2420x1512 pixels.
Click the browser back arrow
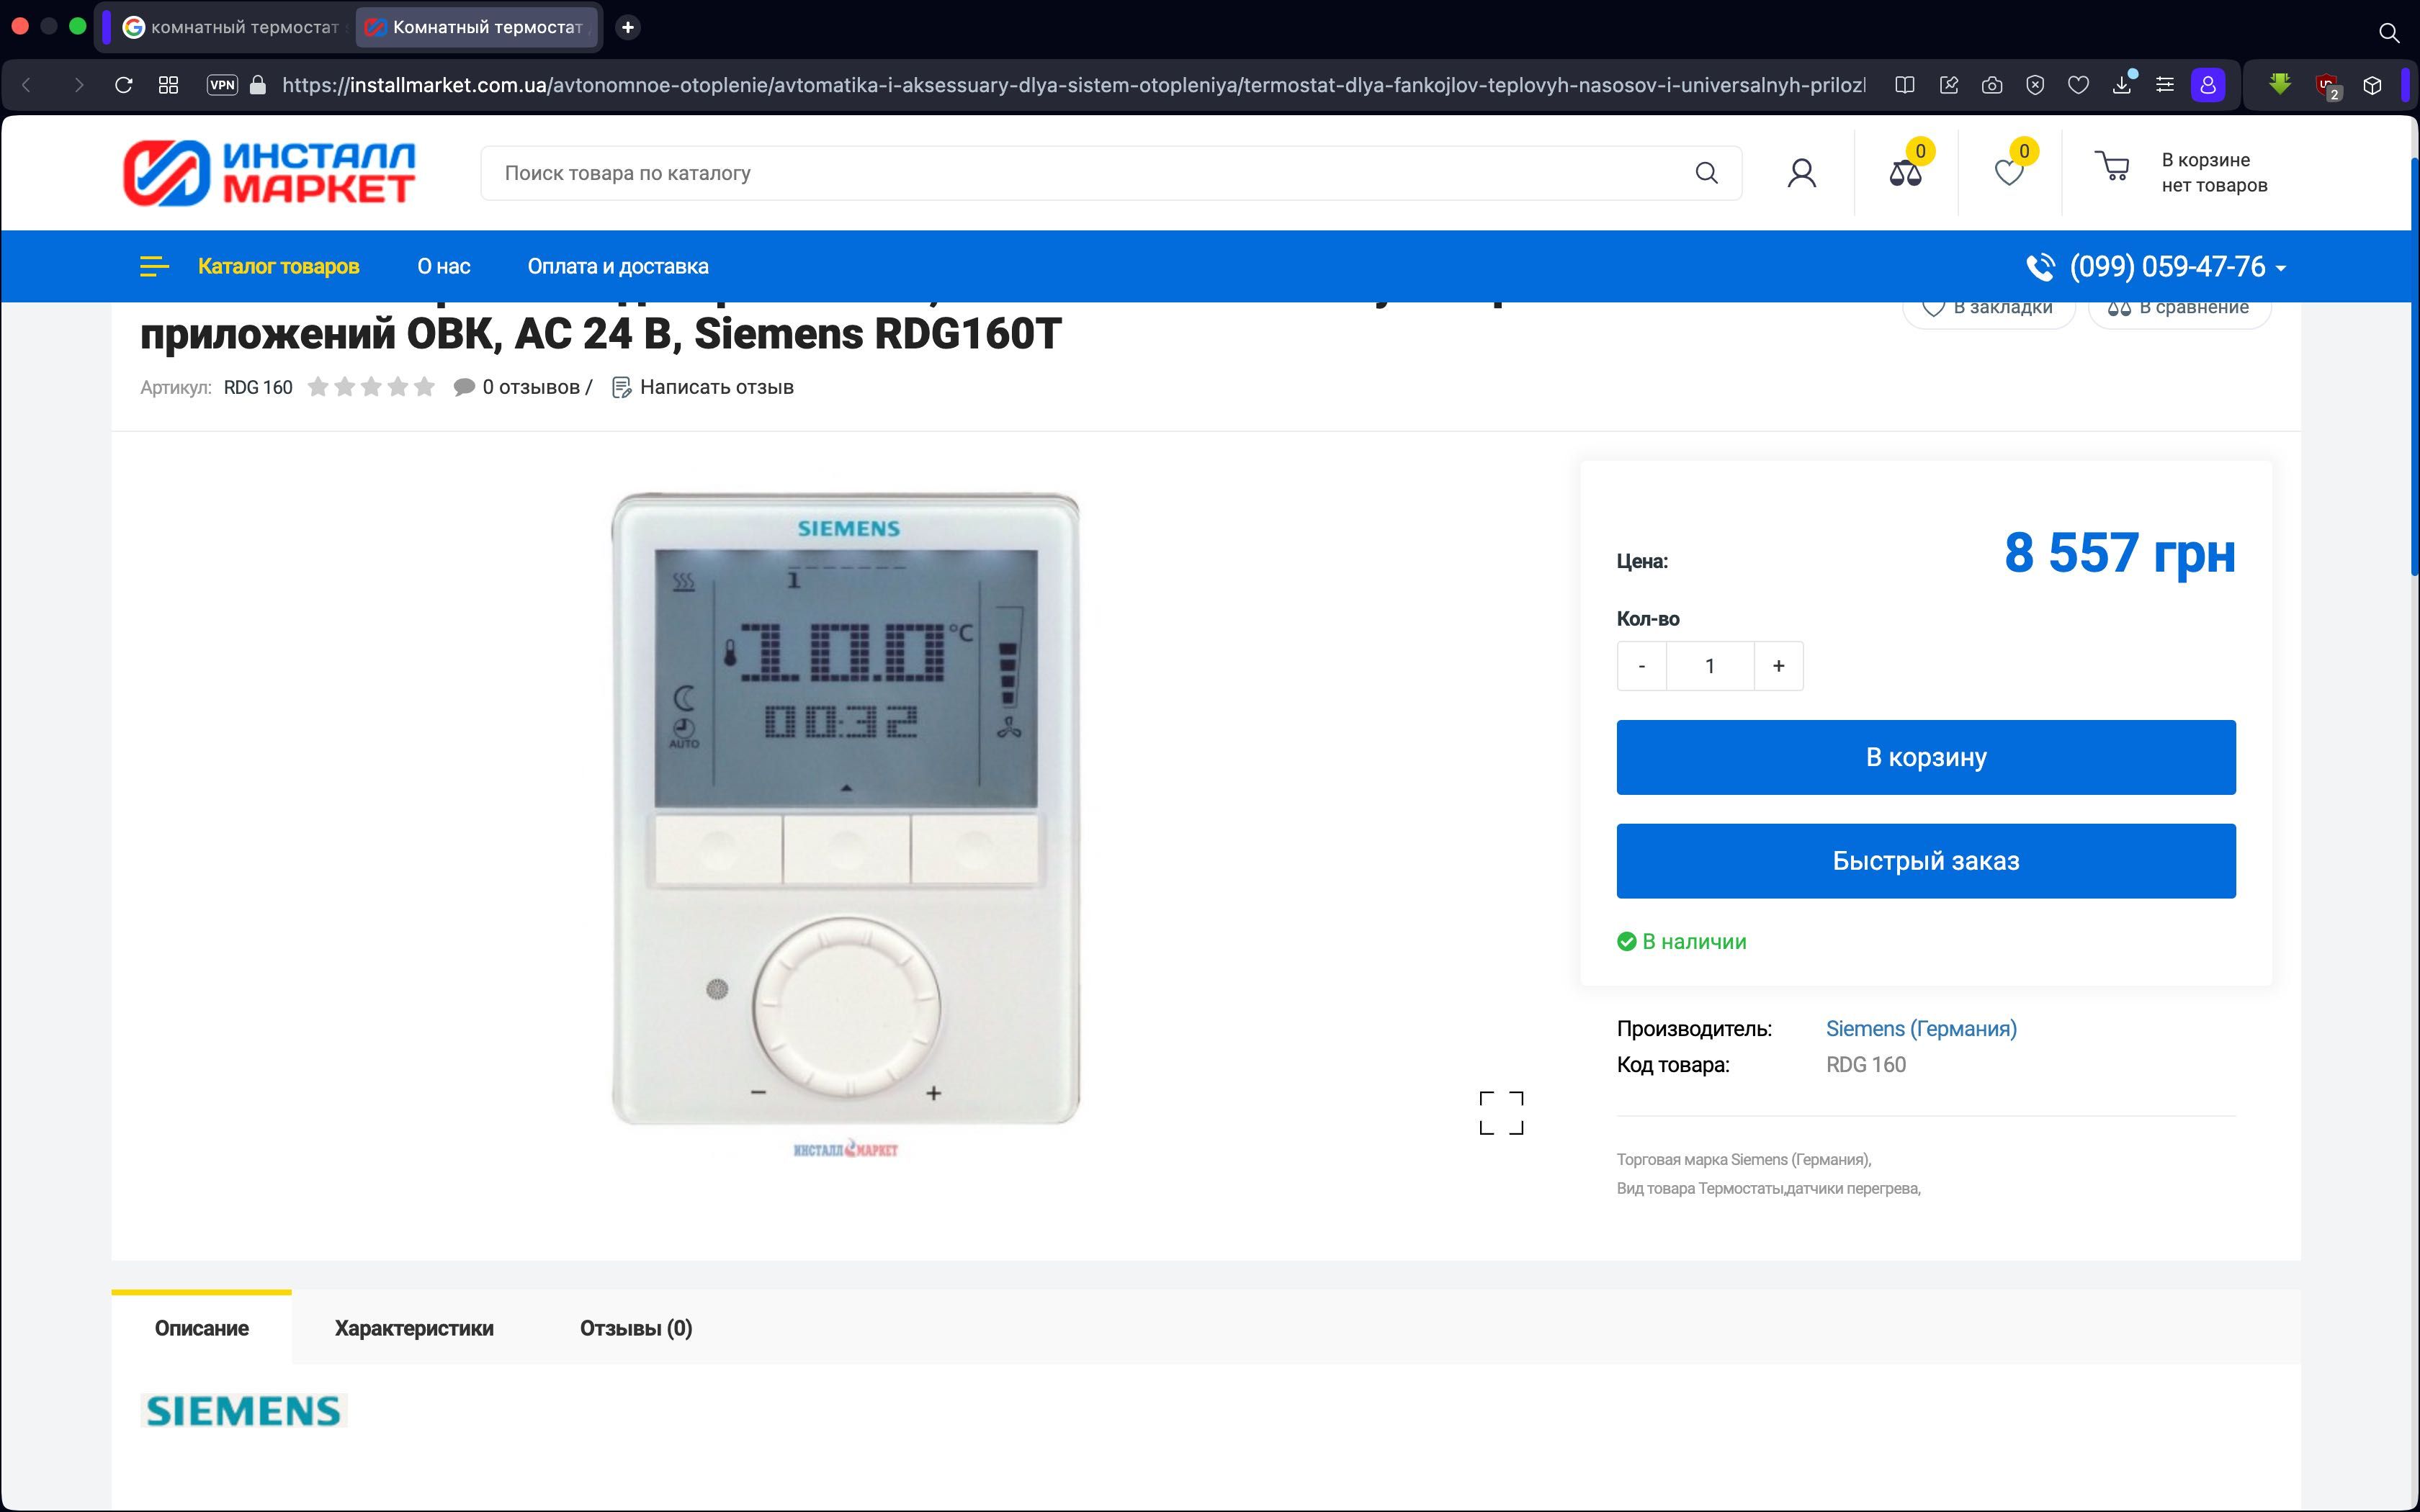[27, 85]
